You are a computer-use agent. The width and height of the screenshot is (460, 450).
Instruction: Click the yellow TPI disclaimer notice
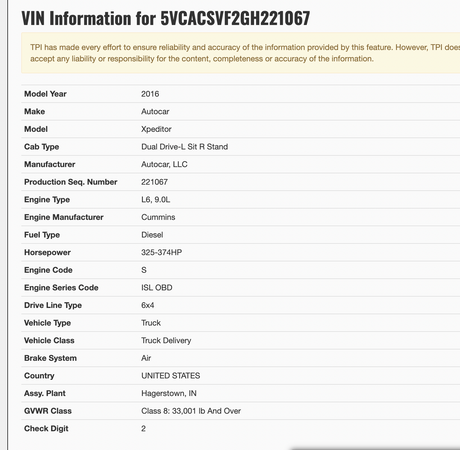(x=241, y=53)
